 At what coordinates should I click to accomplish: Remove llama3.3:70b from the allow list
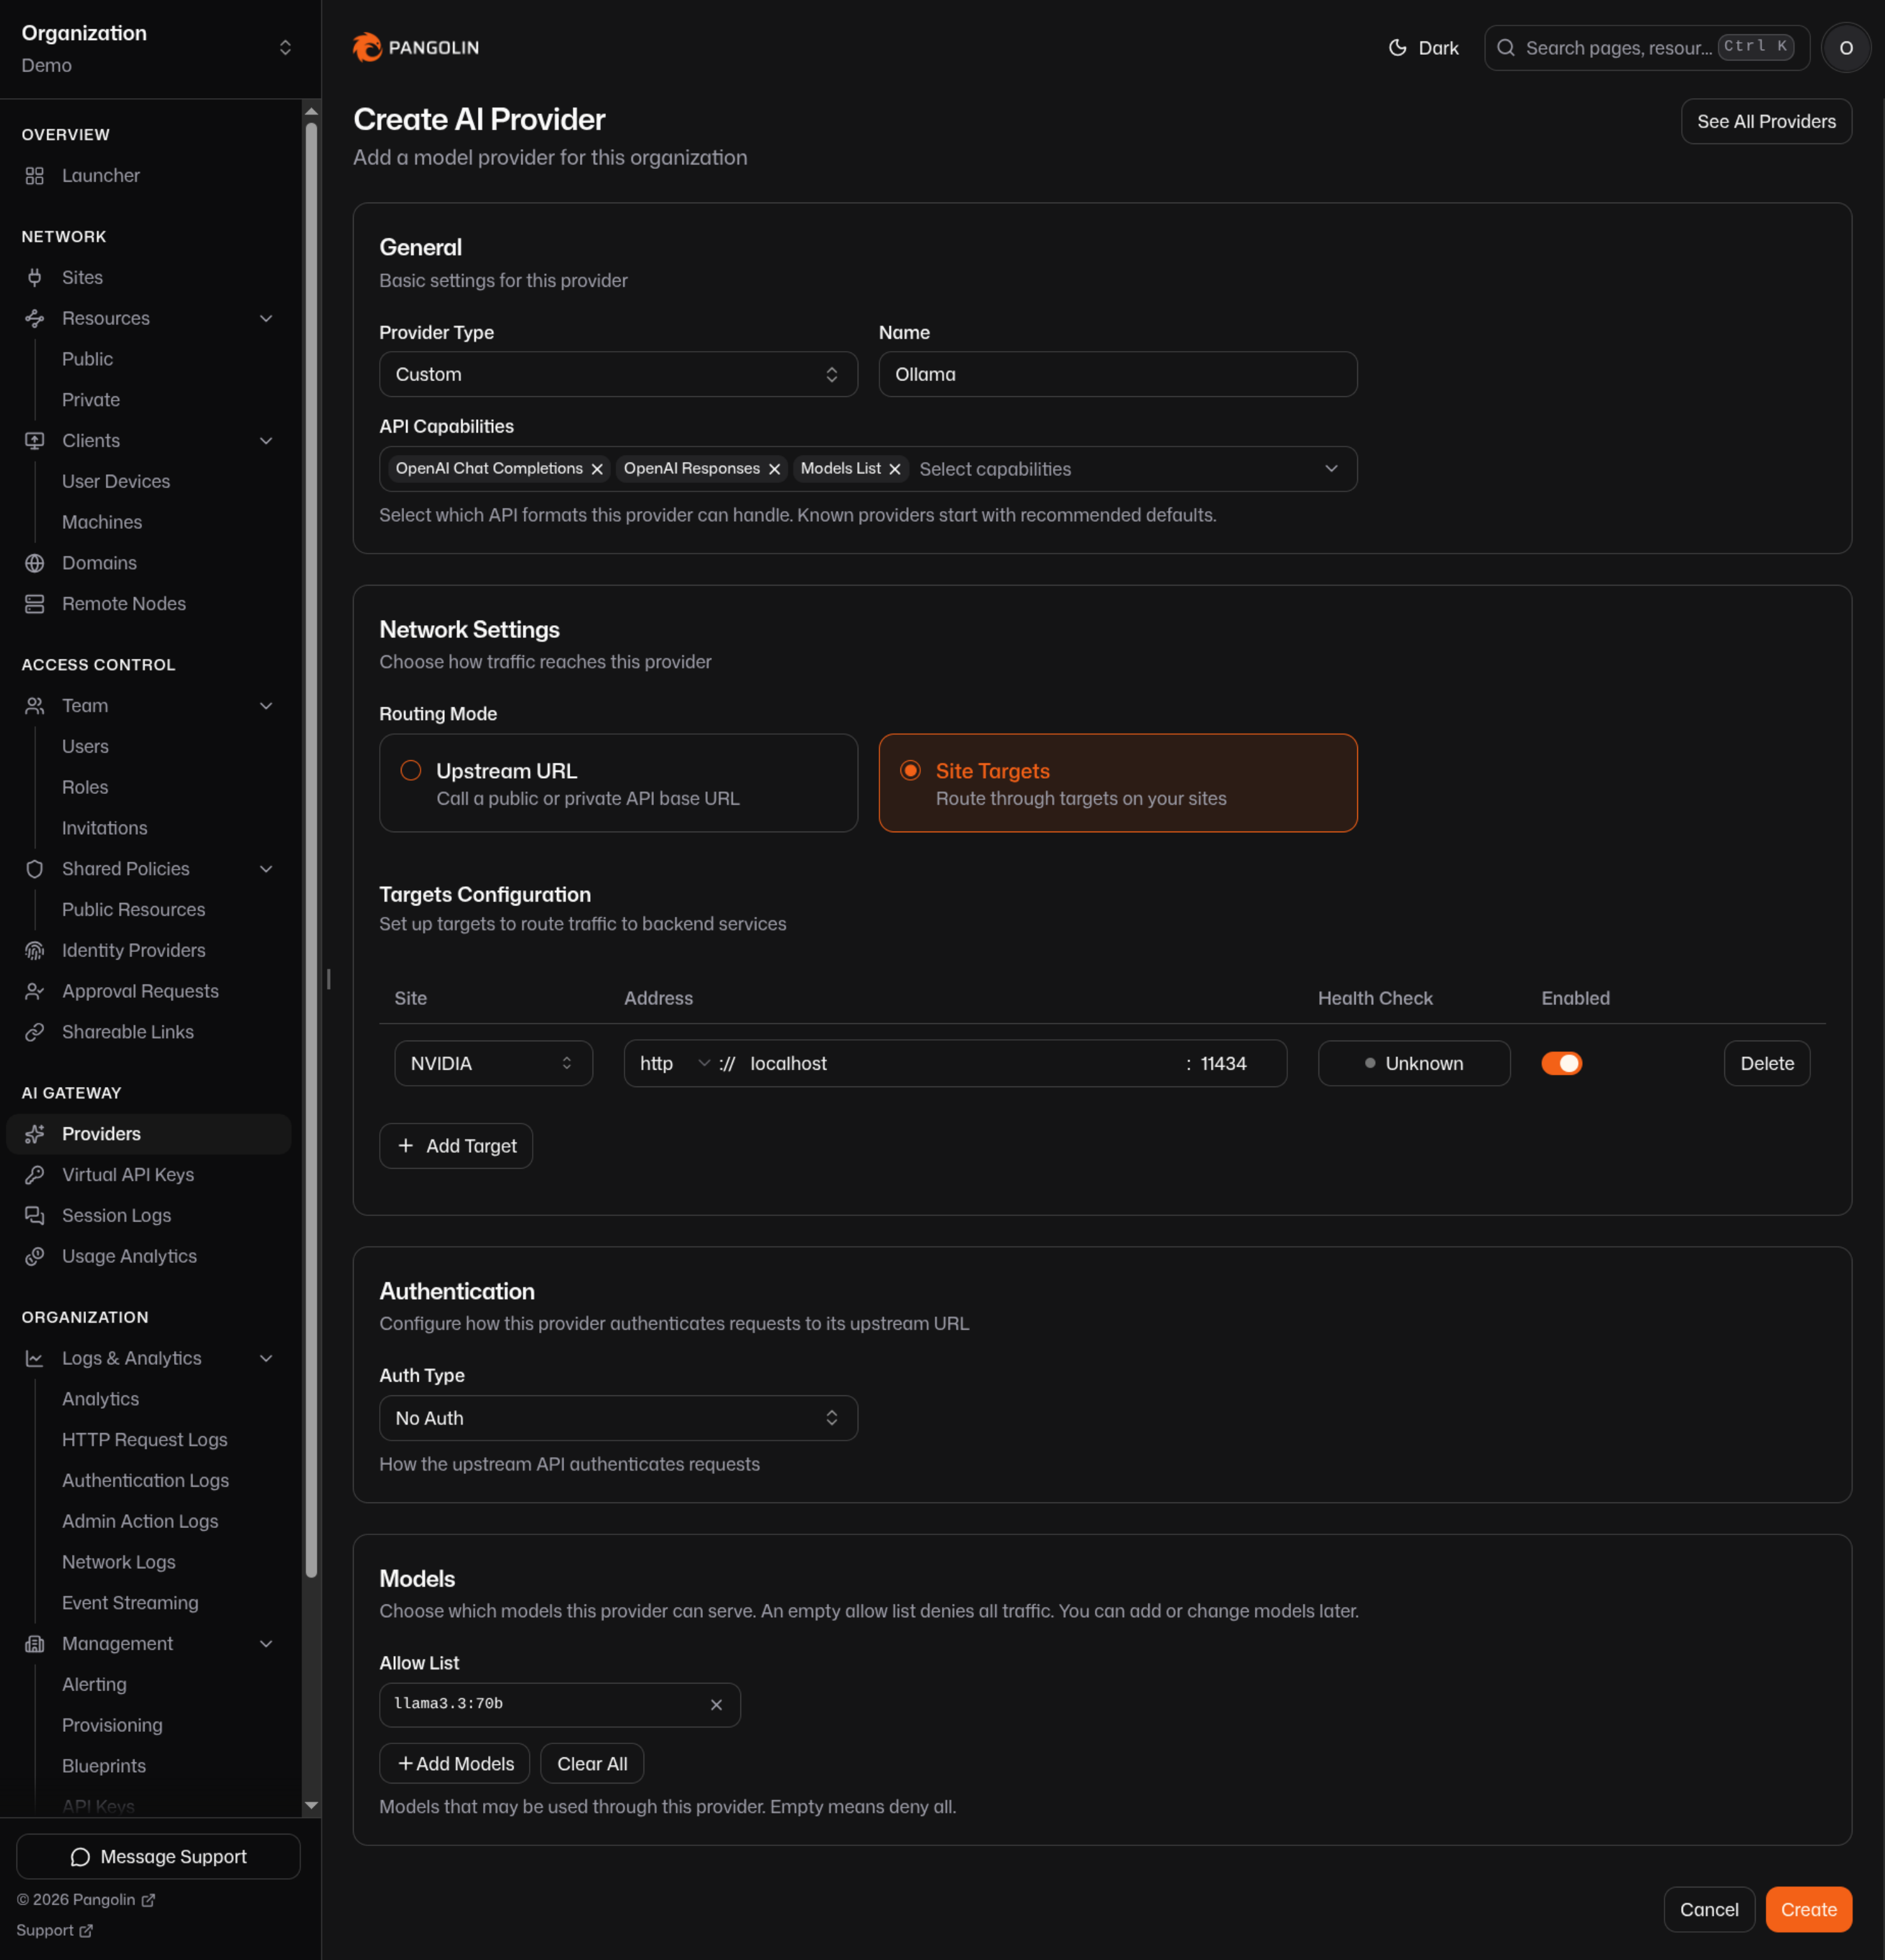click(x=716, y=1705)
